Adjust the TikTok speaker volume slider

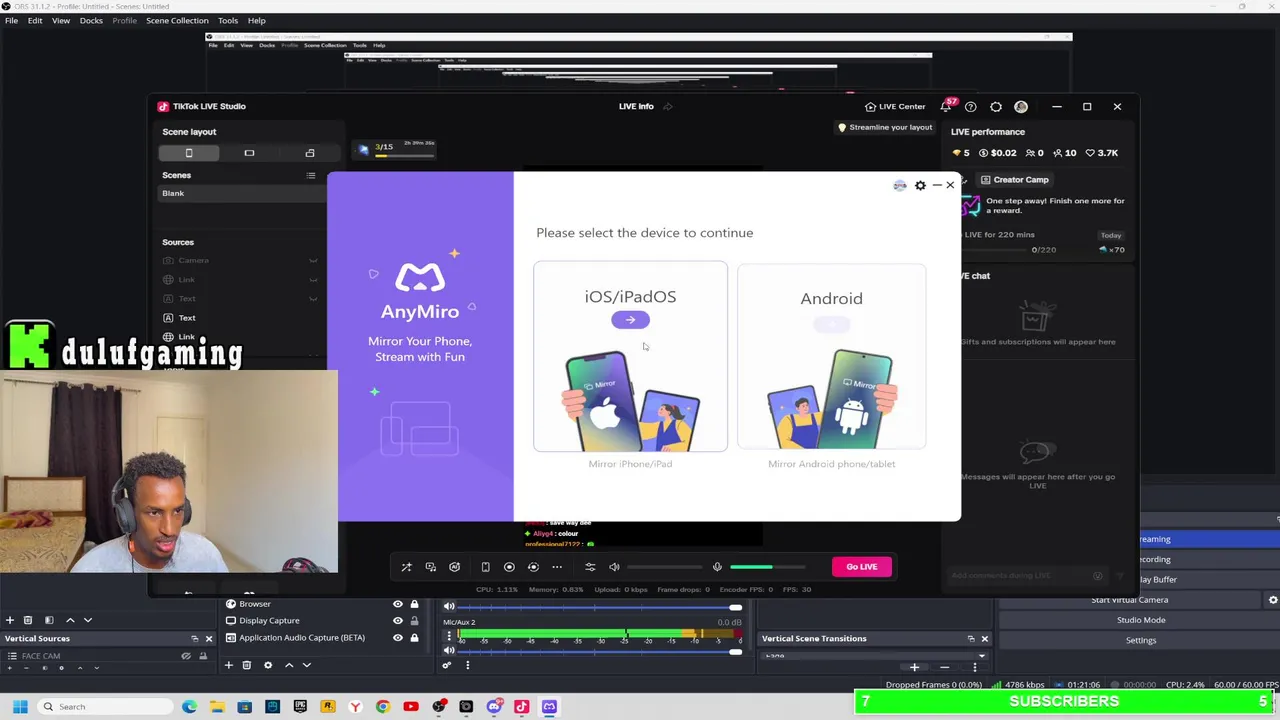[x=665, y=567]
